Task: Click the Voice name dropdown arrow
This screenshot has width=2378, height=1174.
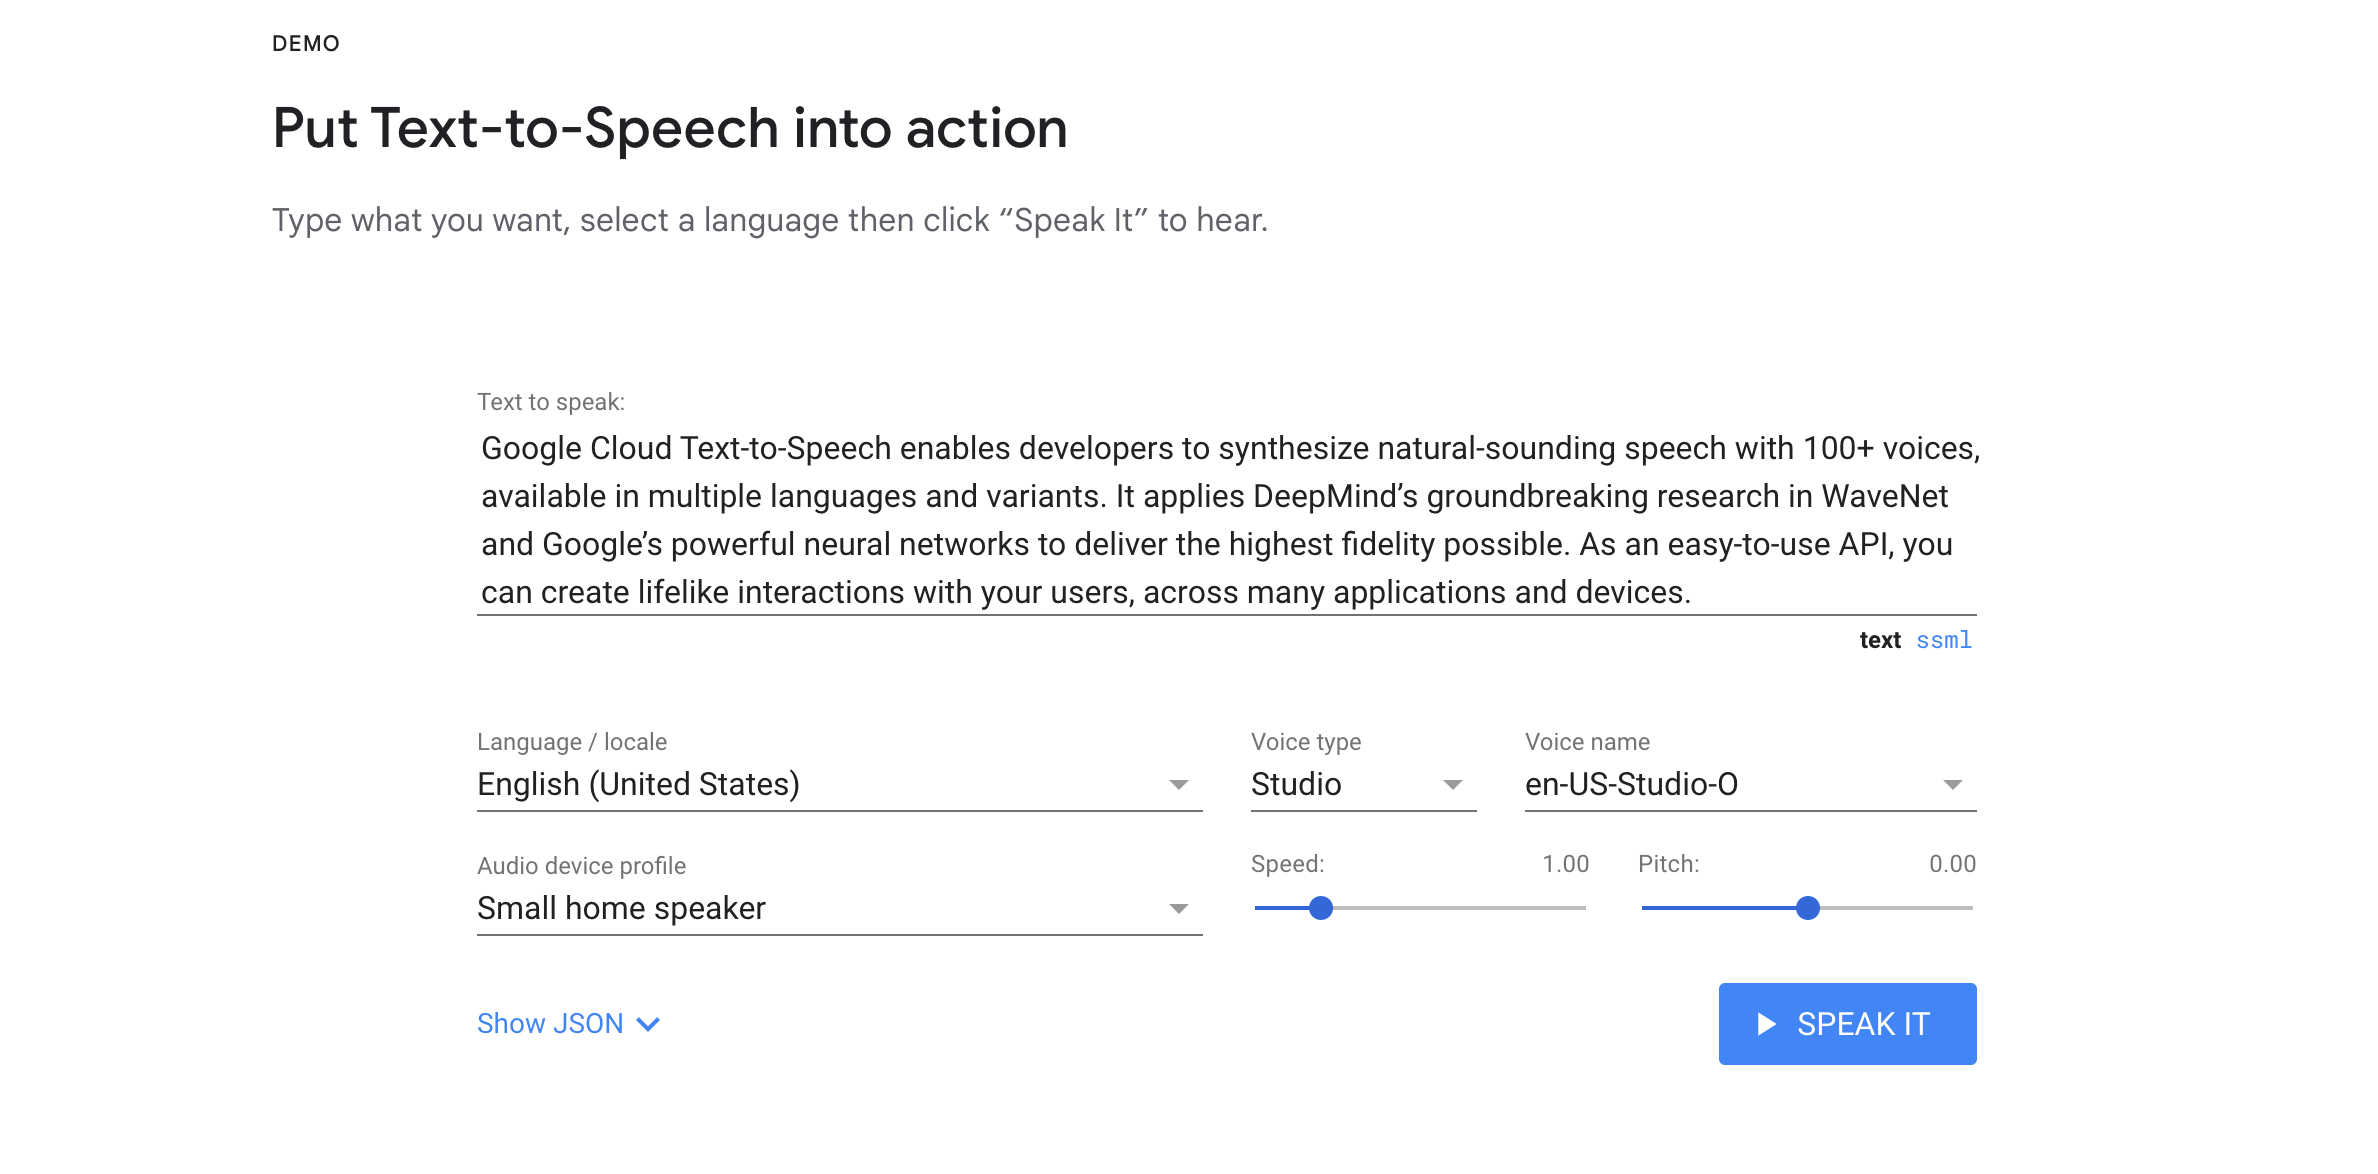Action: 1952,785
